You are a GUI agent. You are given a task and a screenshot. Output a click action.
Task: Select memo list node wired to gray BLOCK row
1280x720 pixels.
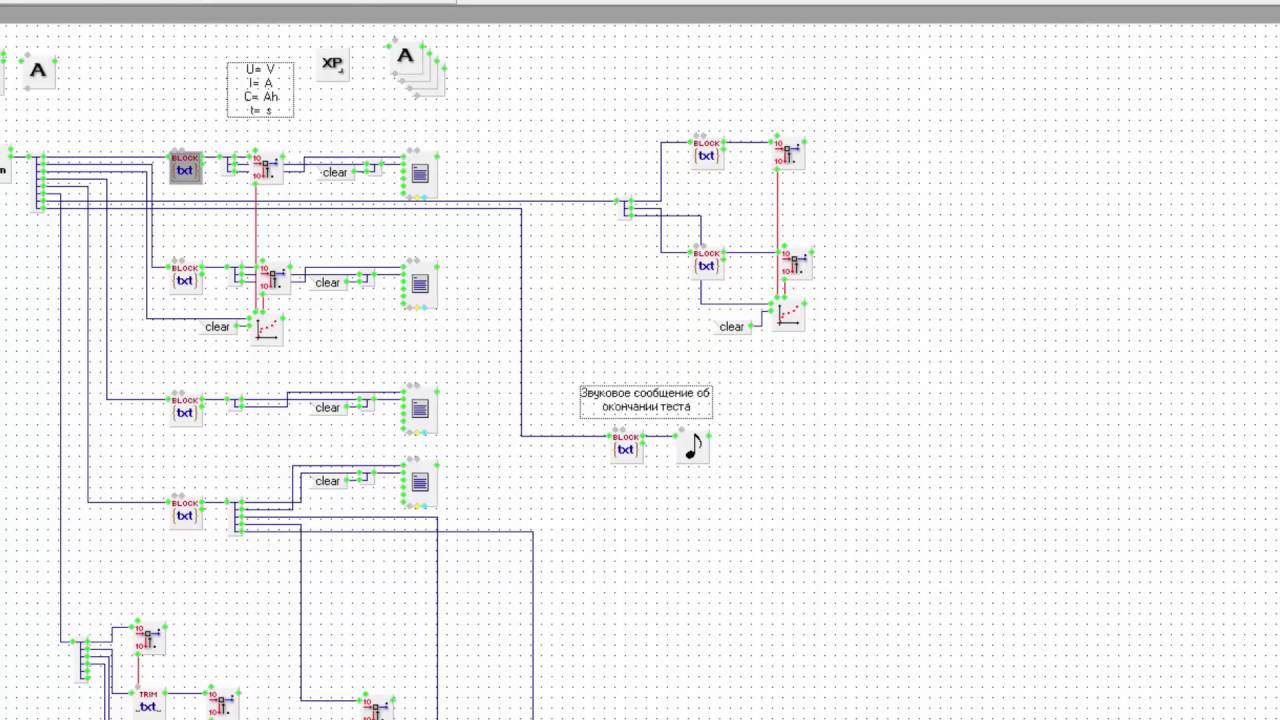[419, 173]
